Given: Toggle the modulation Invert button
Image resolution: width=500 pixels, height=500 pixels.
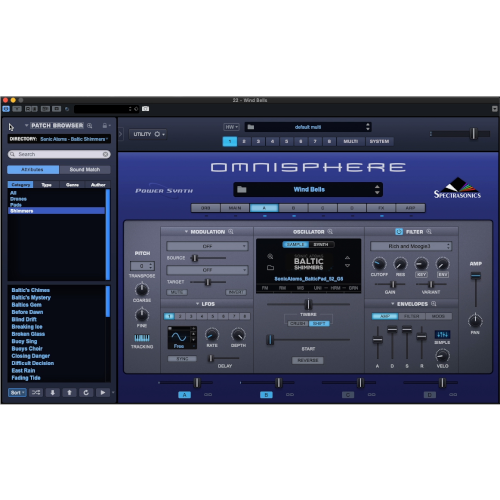Looking at the screenshot, I should pos(236,292).
